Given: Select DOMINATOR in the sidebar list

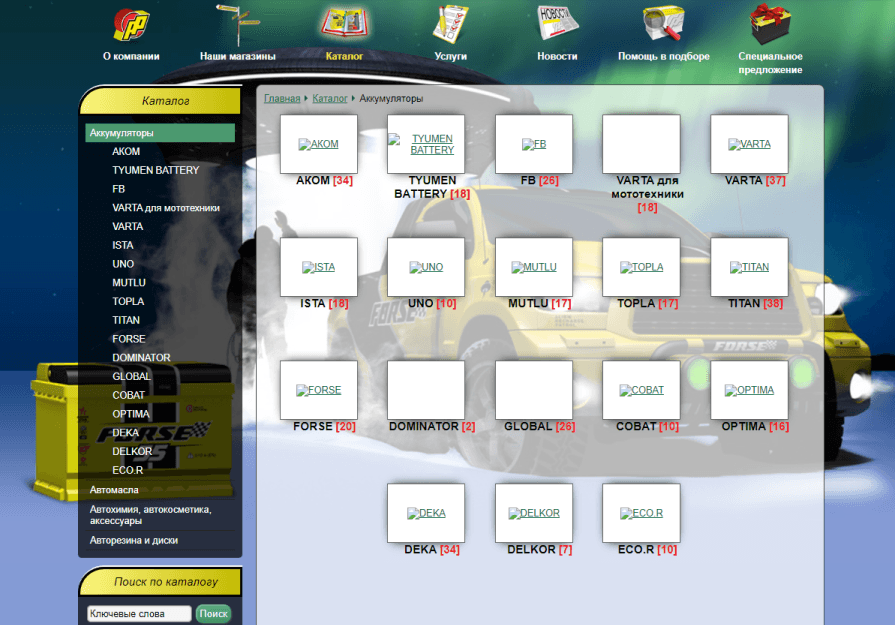Looking at the screenshot, I should 142,357.
